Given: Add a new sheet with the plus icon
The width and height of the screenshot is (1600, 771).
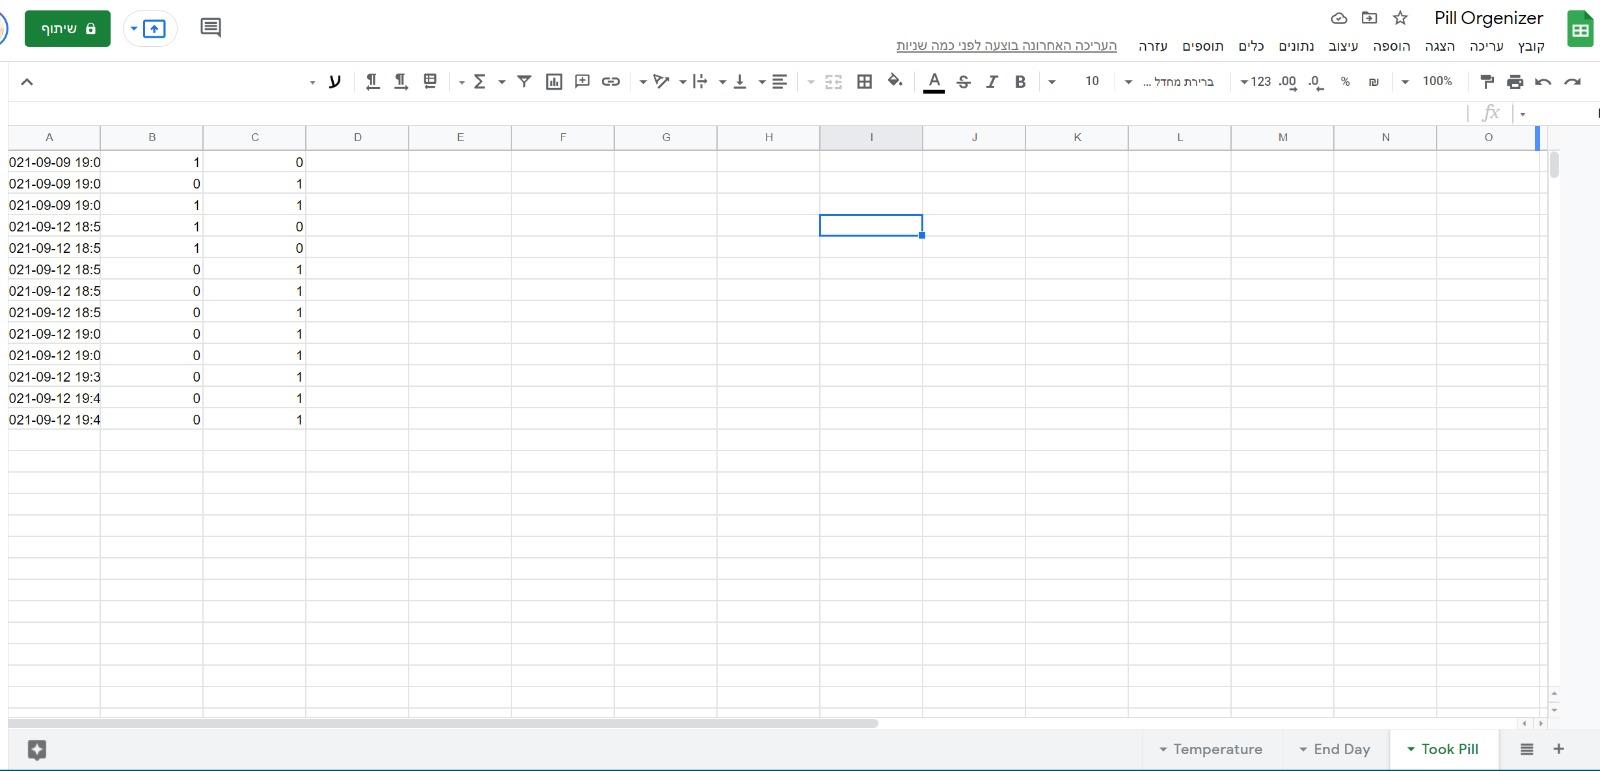Looking at the screenshot, I should click(1558, 749).
